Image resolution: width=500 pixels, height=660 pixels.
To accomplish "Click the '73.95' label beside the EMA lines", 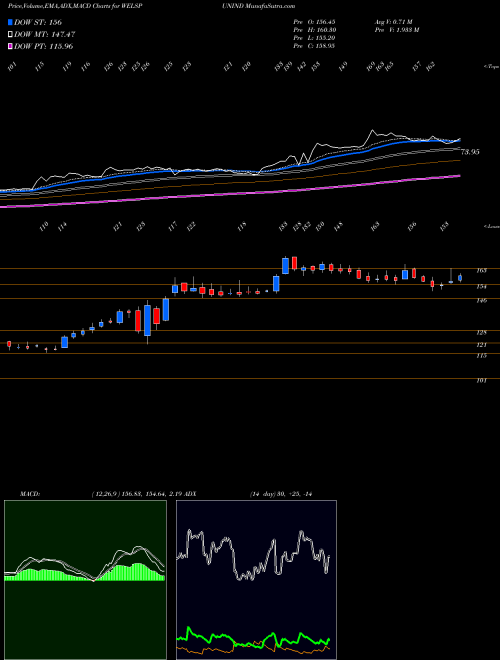I will point(470,152).
